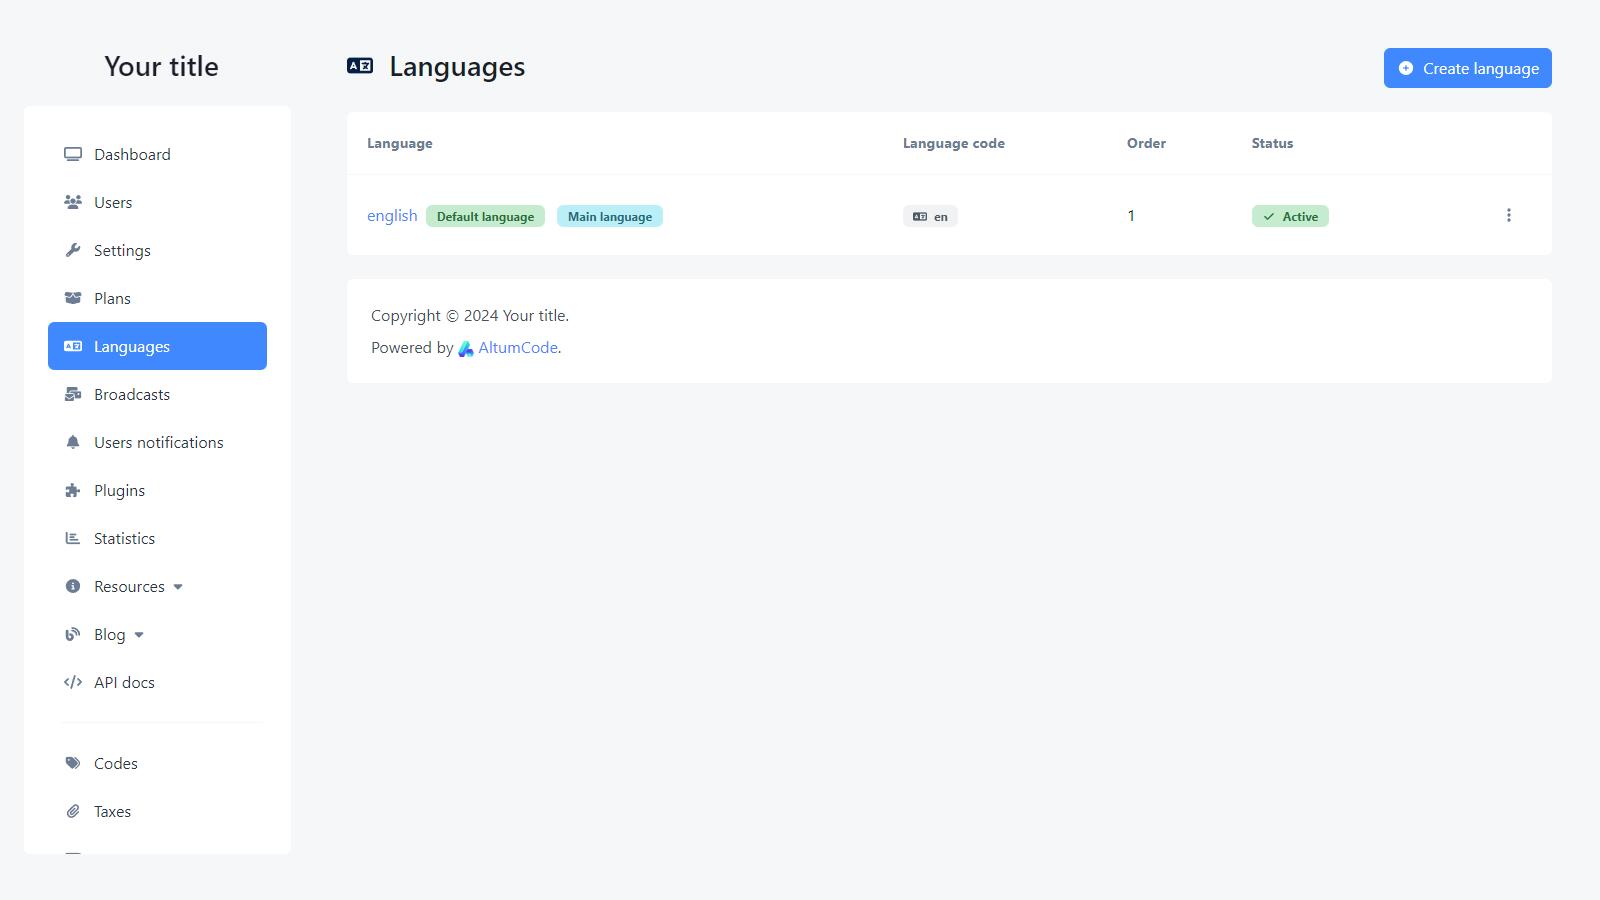Screen dimensions: 1600x900
Task: Click the Statistics chart icon
Action: point(72,538)
